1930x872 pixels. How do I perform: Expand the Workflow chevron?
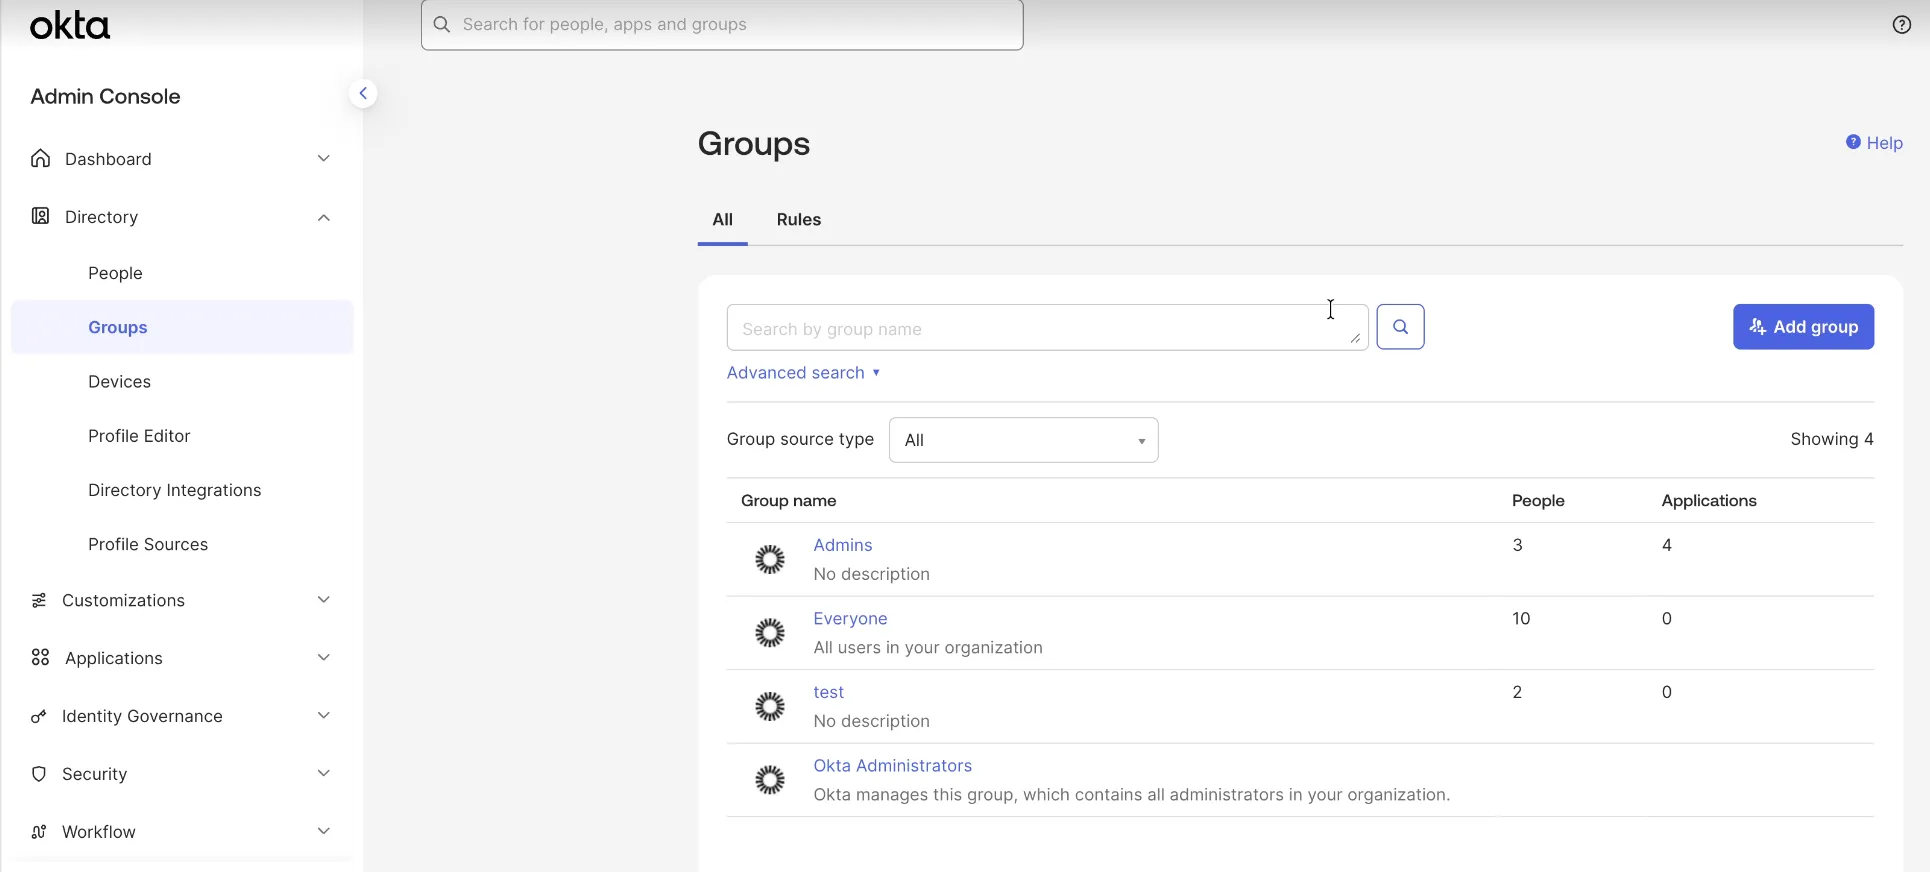(x=323, y=831)
